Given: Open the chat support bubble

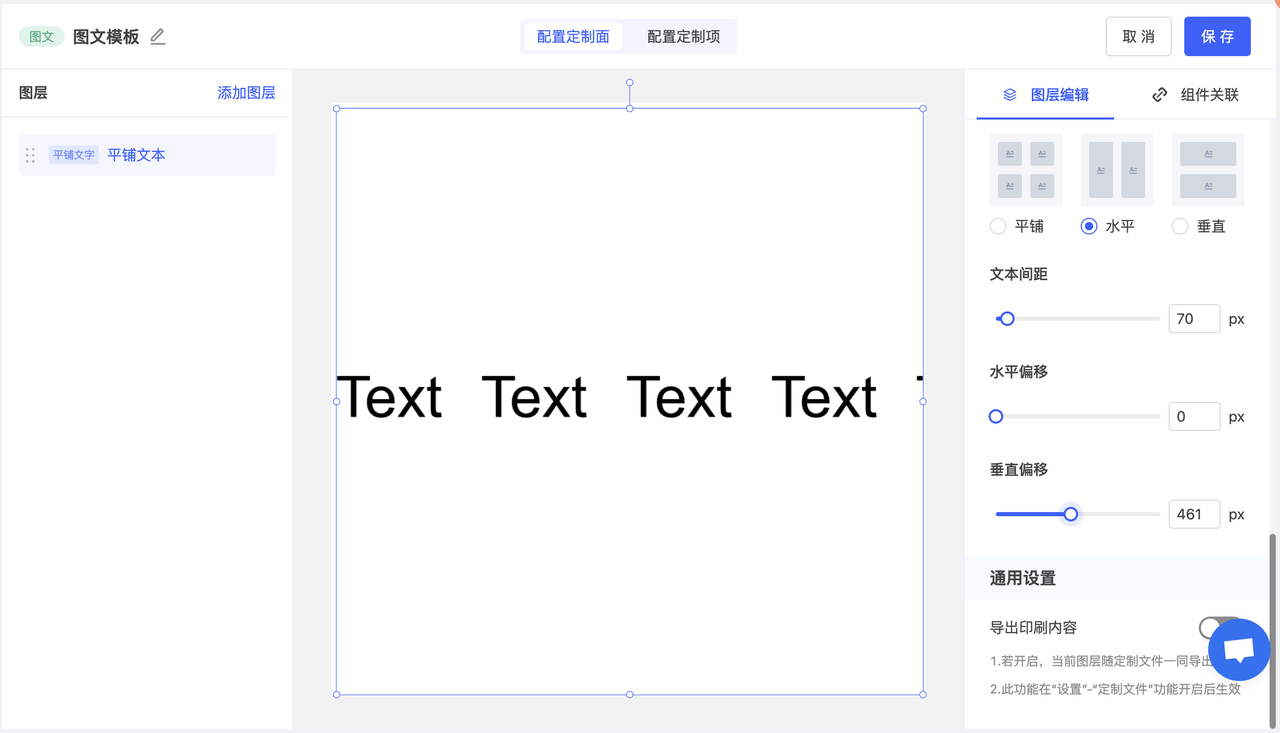Looking at the screenshot, I should tap(1239, 650).
